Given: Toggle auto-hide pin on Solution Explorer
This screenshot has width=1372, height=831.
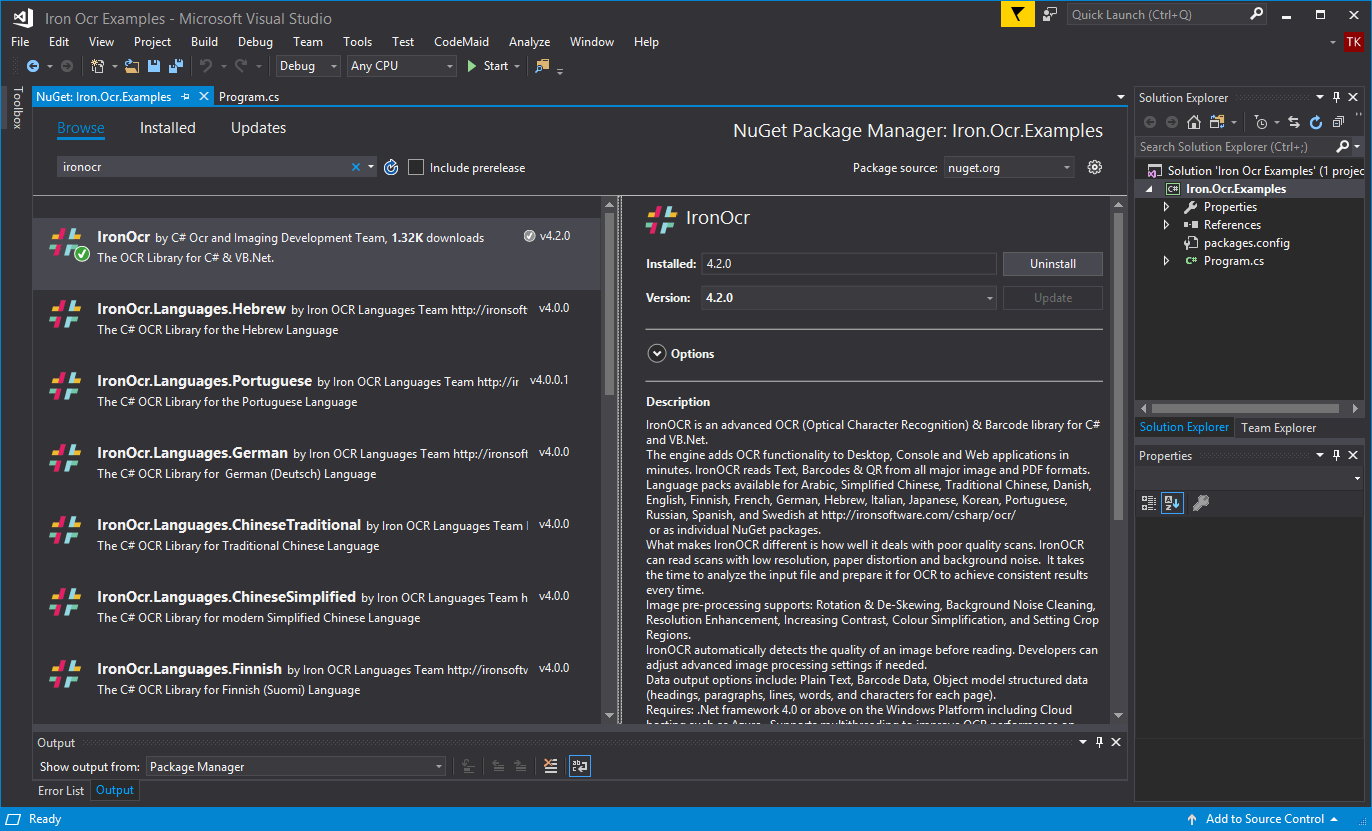Looking at the screenshot, I should click(x=1335, y=97).
